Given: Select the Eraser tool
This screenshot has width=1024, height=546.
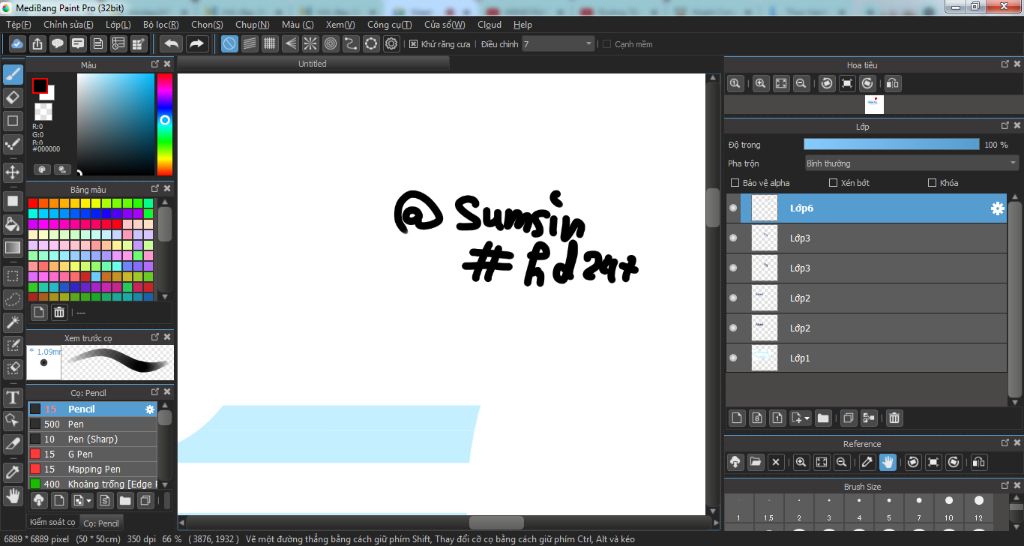Looking at the screenshot, I should point(12,97).
